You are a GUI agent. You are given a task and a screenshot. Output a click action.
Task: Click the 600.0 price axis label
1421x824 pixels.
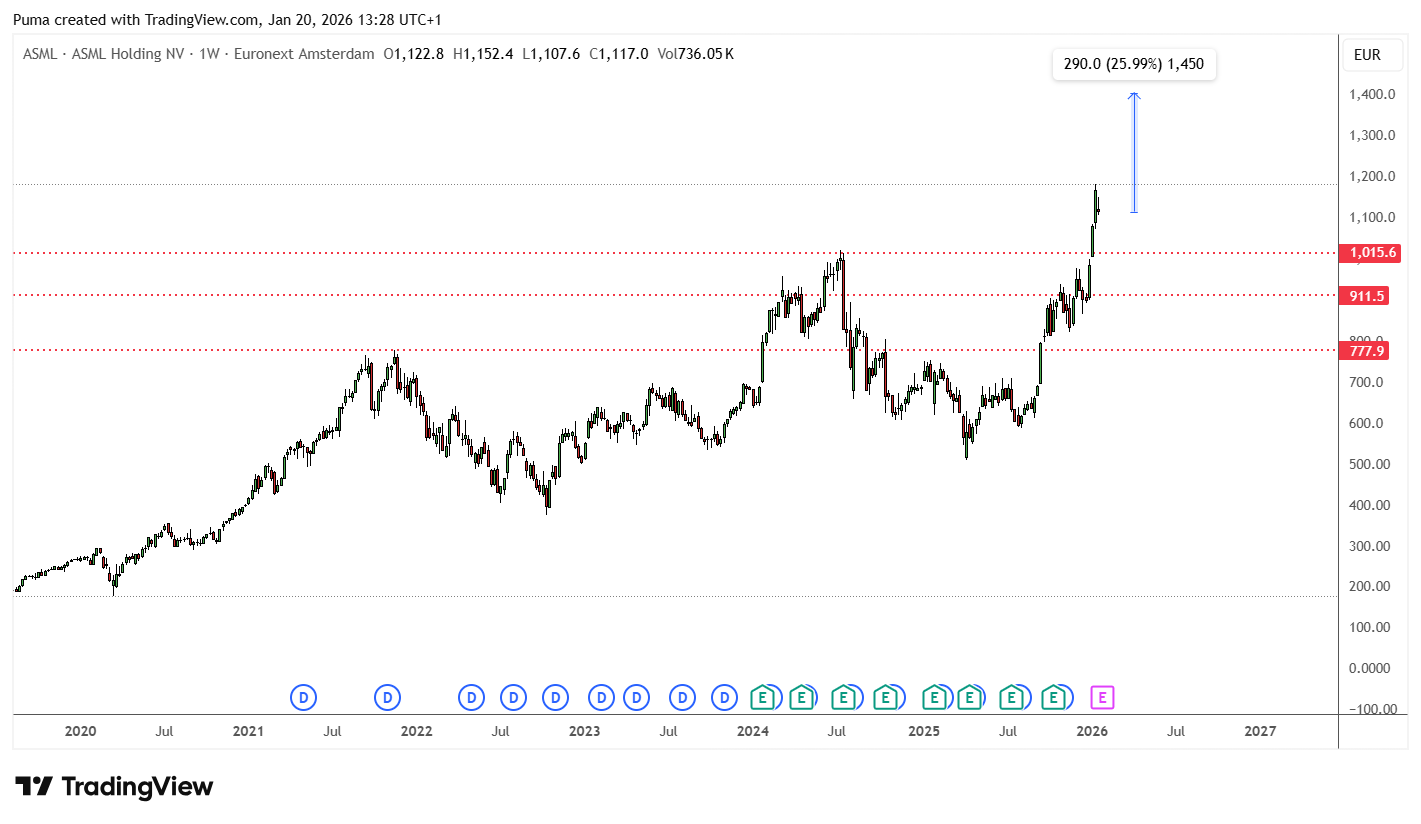pos(1366,423)
